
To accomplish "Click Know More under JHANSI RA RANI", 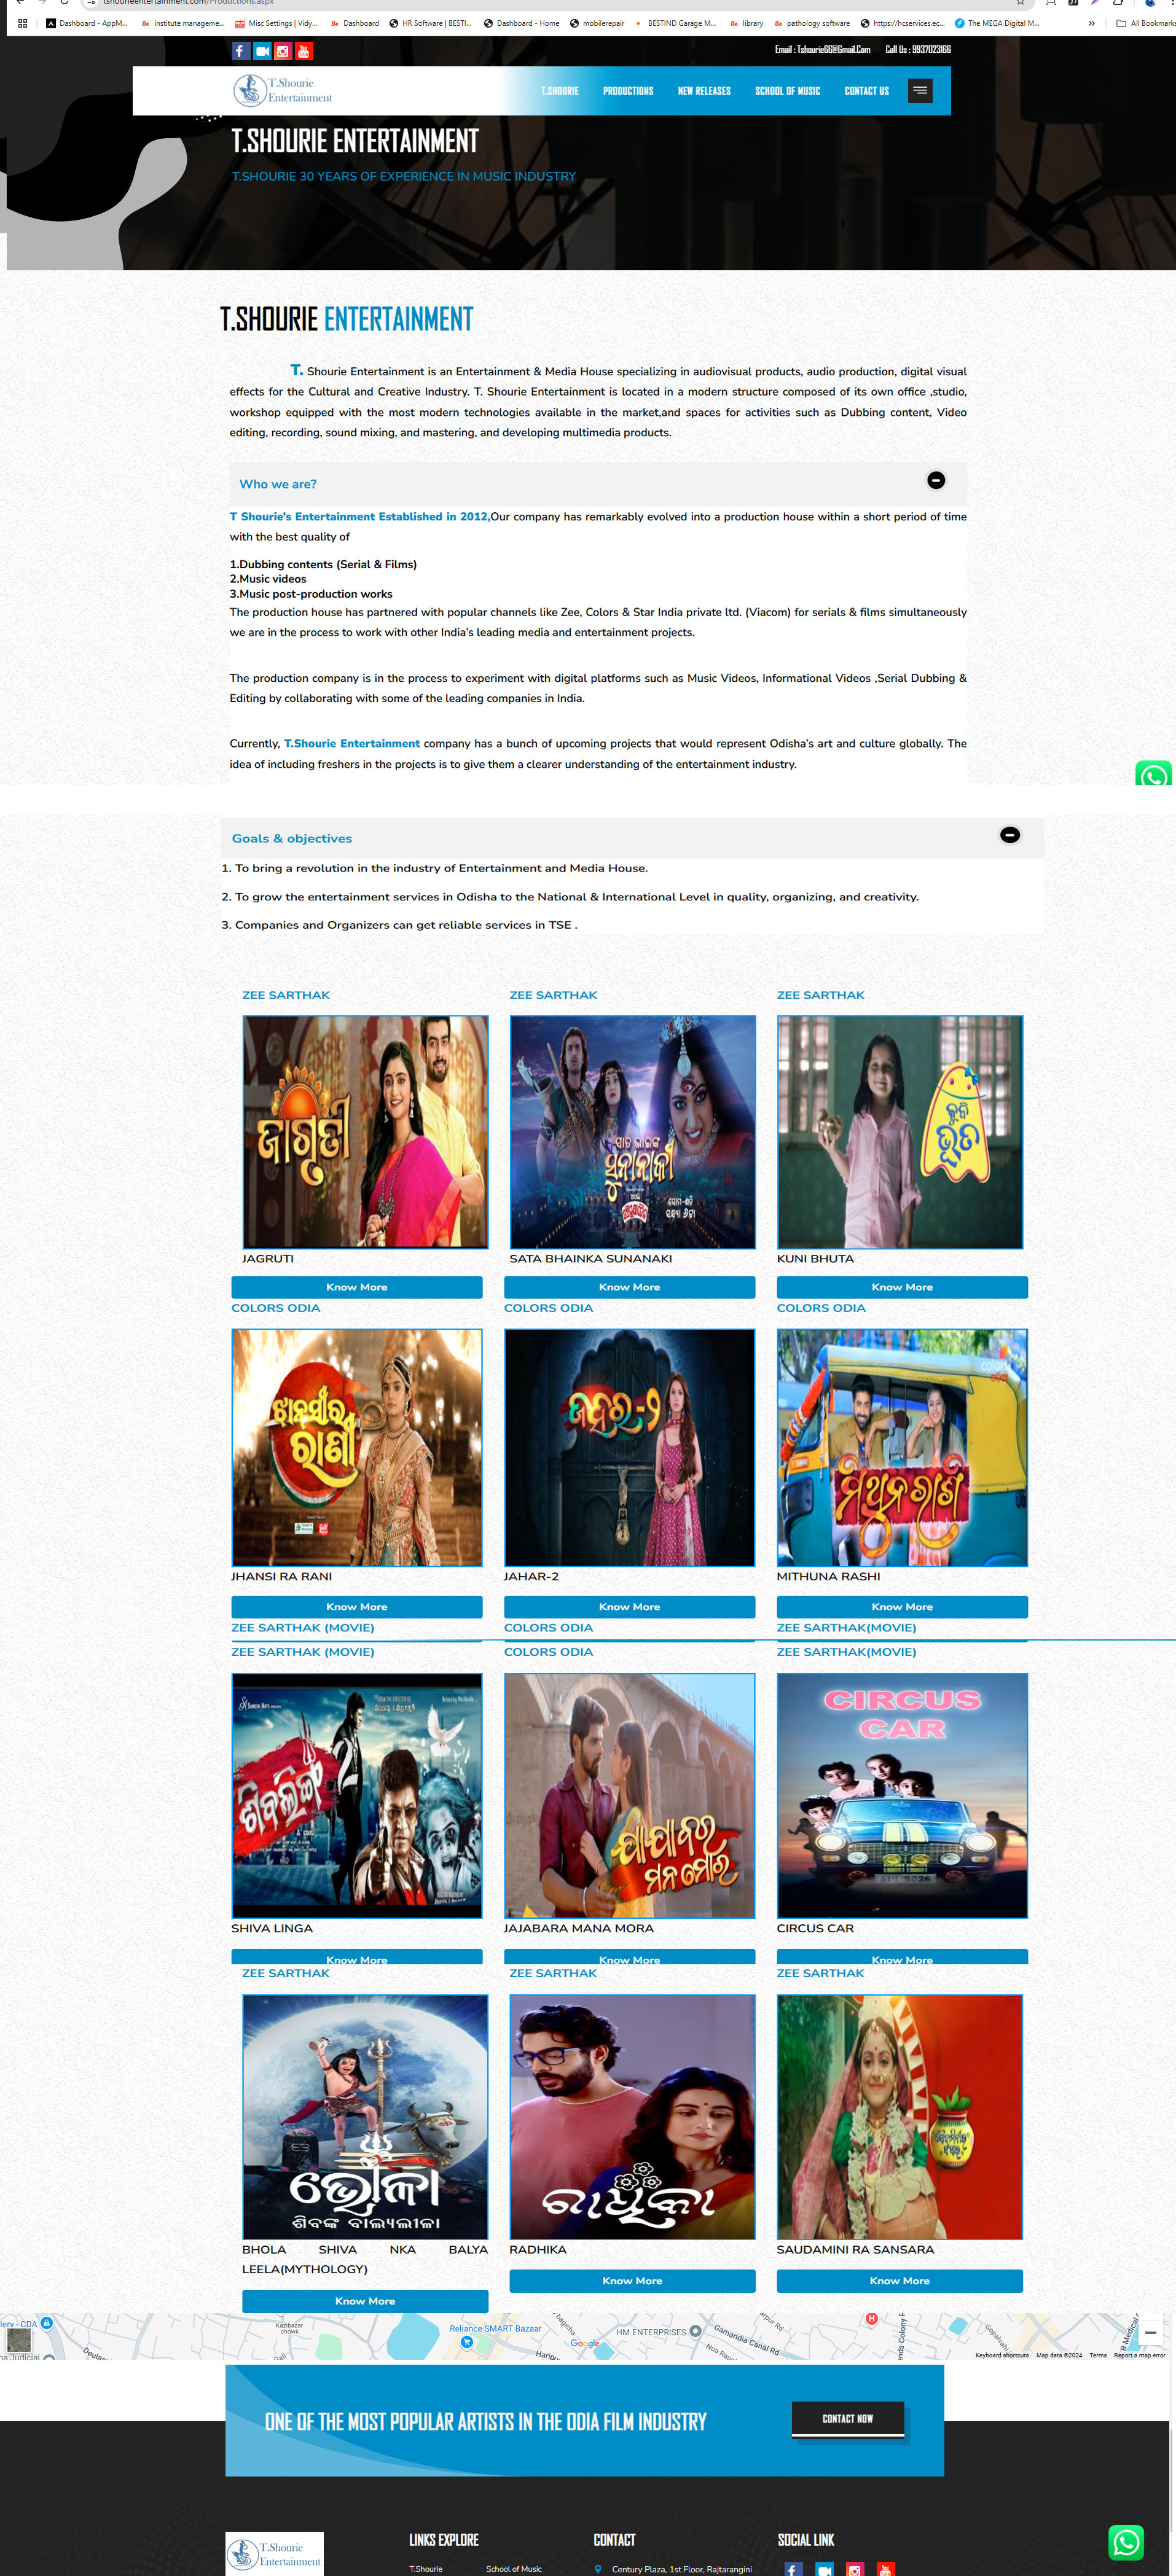I will click(x=357, y=1607).
